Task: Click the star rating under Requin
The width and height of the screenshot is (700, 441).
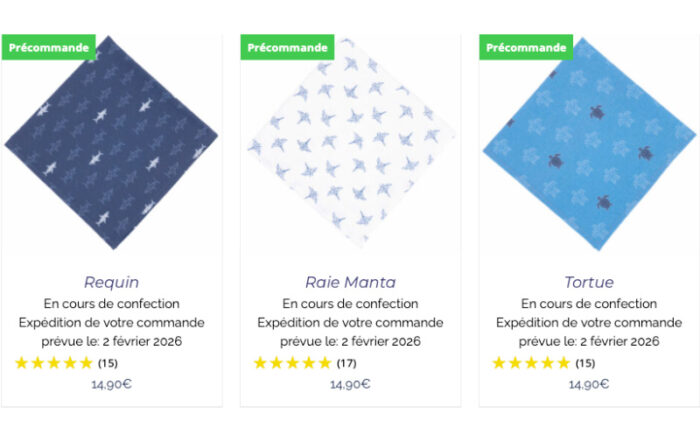Action: tap(54, 363)
